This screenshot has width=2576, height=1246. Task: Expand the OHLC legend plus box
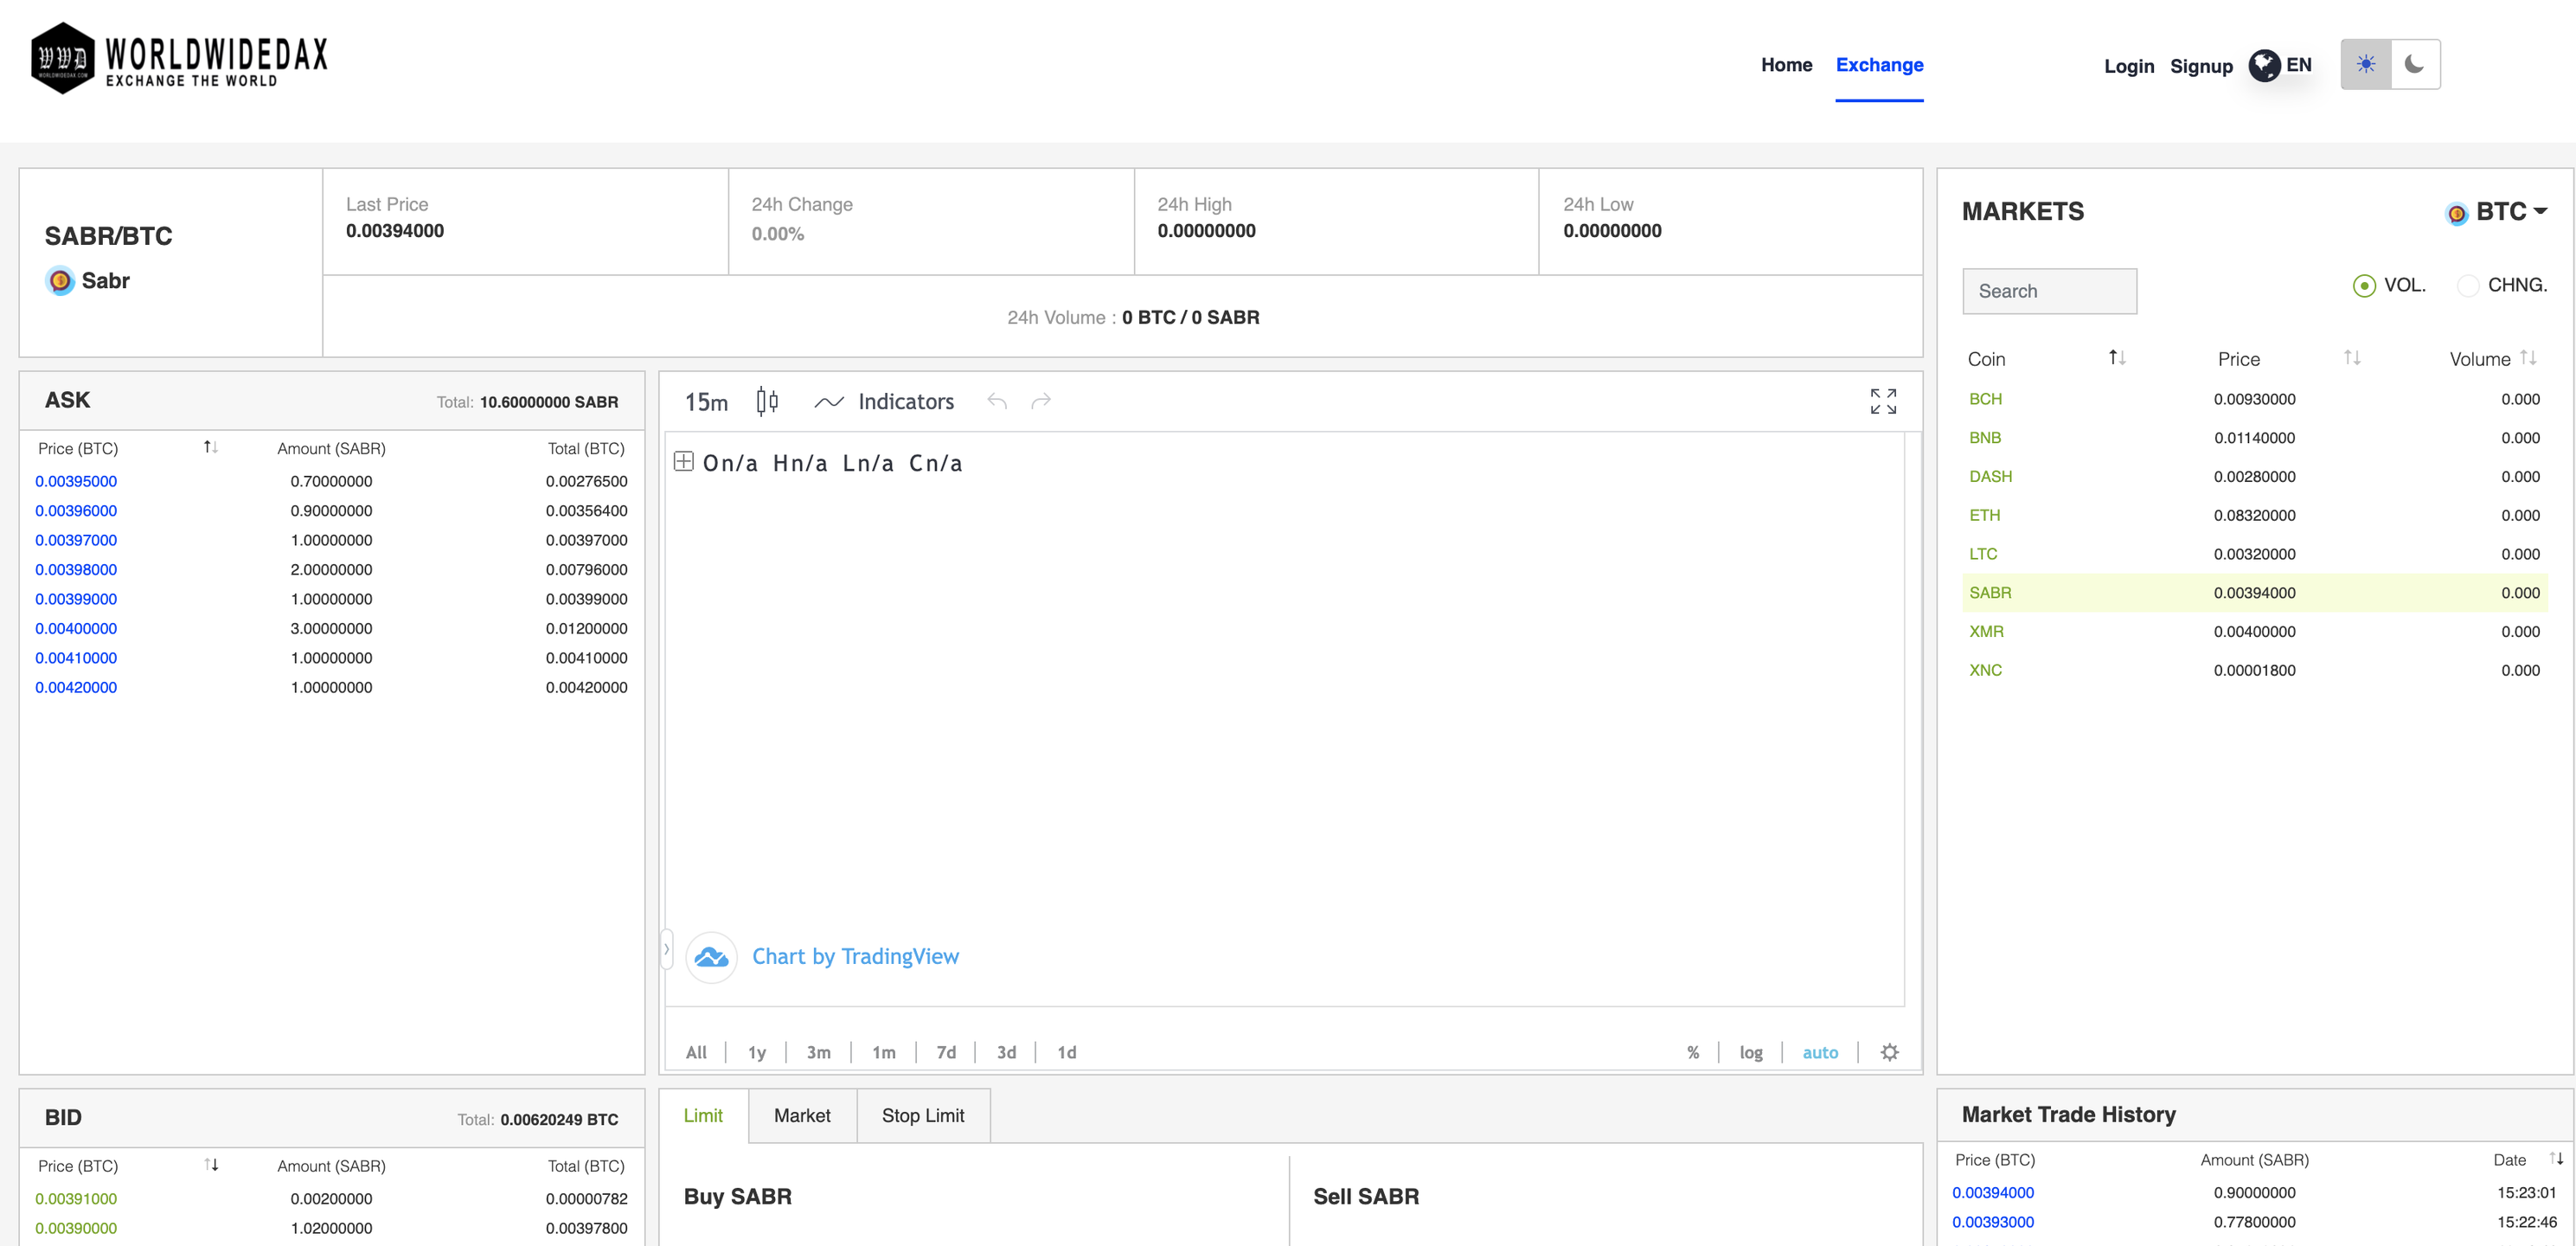coord(684,461)
